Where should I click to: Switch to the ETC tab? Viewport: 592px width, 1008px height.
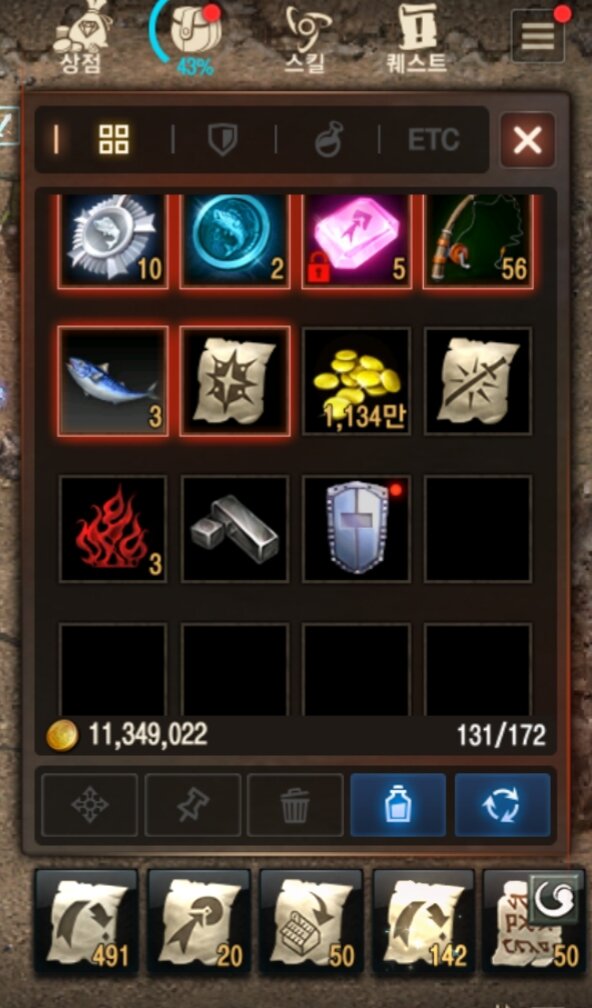[434, 140]
